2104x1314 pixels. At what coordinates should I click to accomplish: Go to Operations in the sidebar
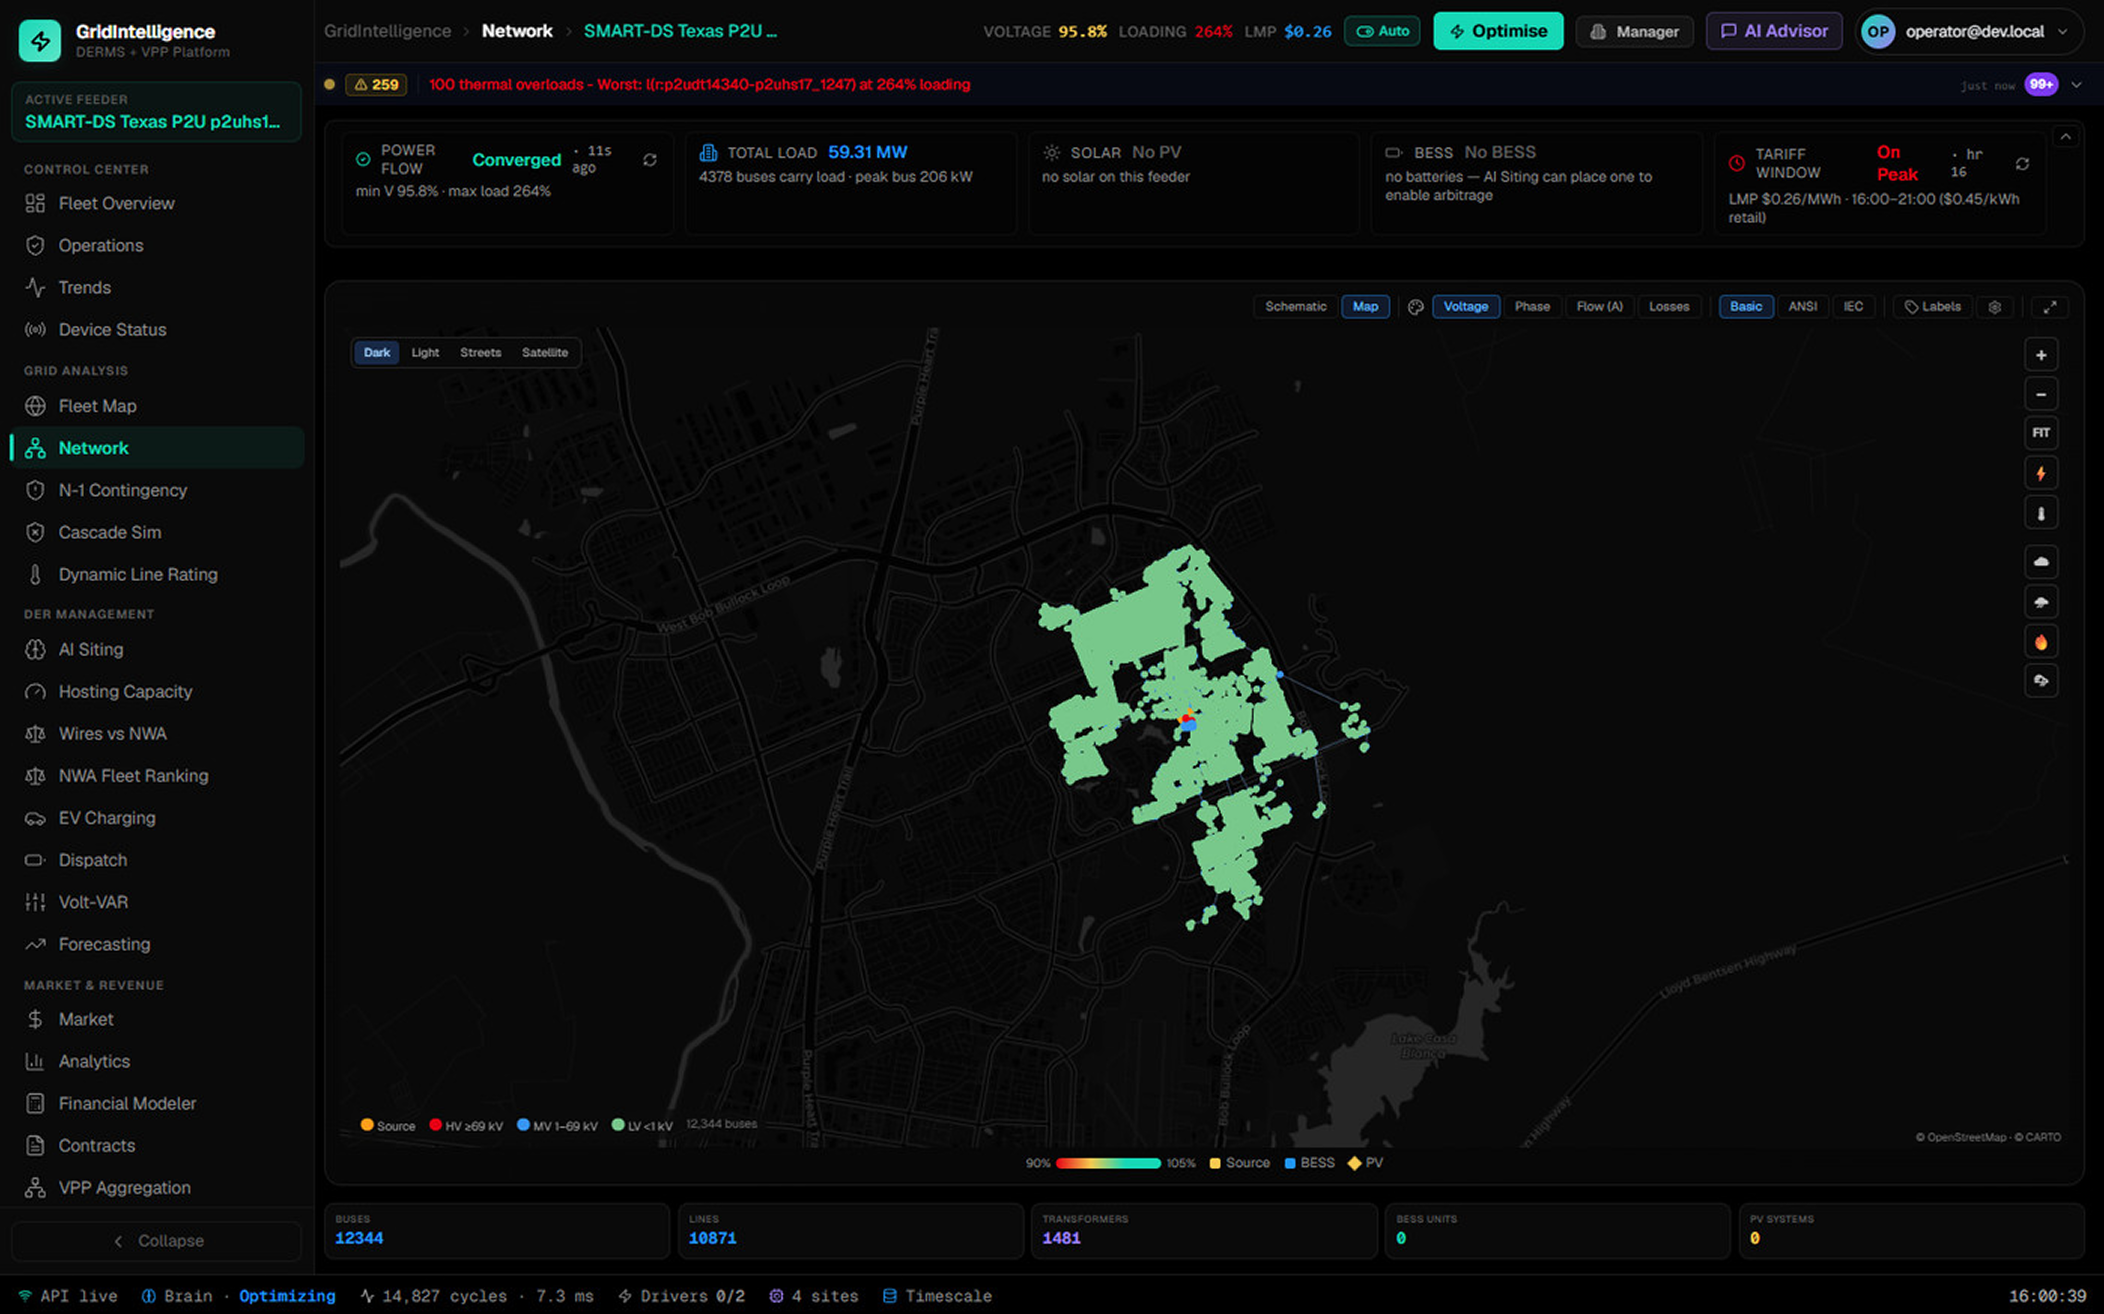pyautogui.click(x=157, y=246)
